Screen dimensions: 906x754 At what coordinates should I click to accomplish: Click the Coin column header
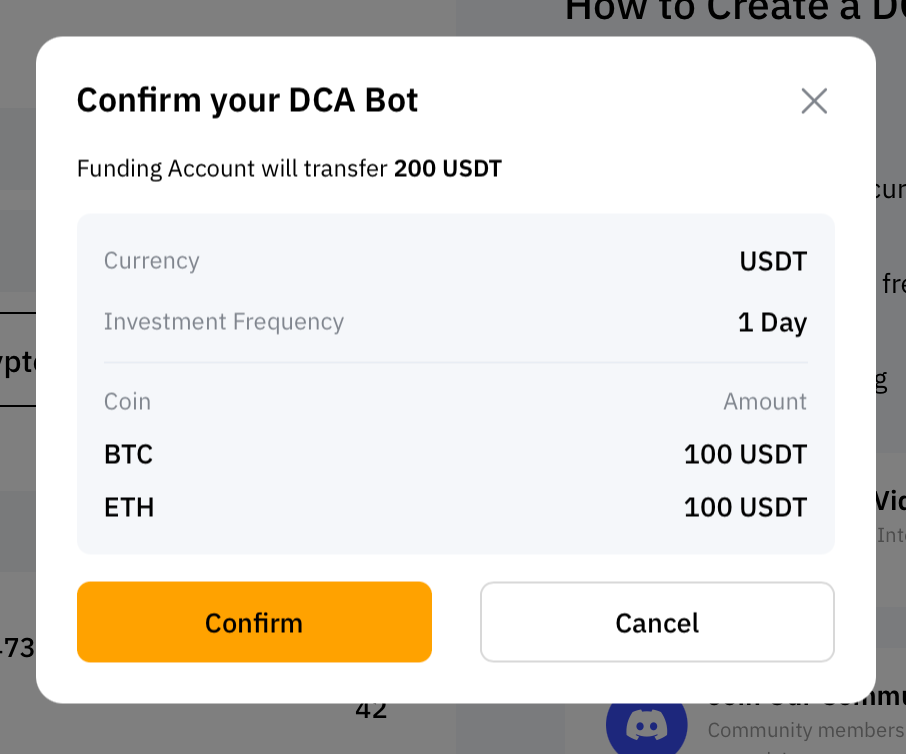[128, 402]
